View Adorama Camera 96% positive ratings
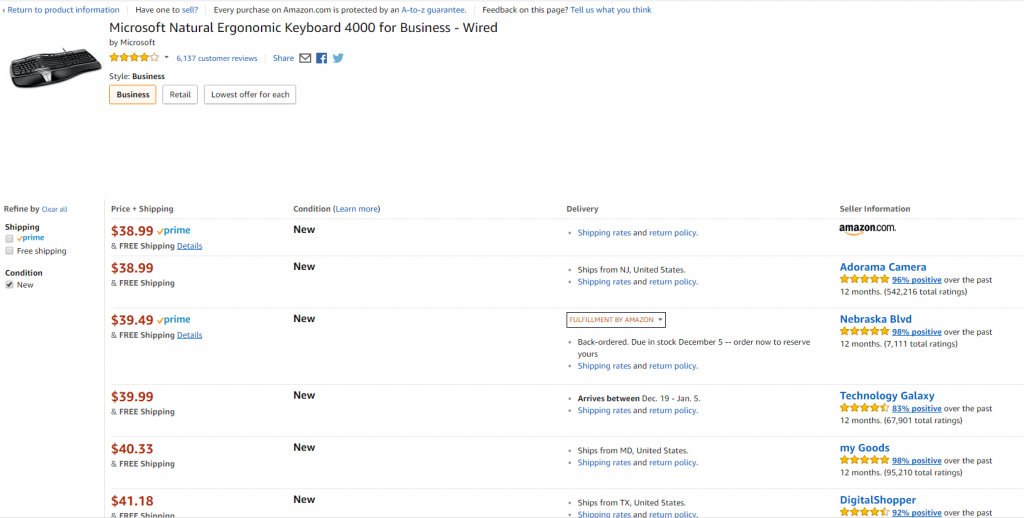1024x518 pixels. [917, 280]
